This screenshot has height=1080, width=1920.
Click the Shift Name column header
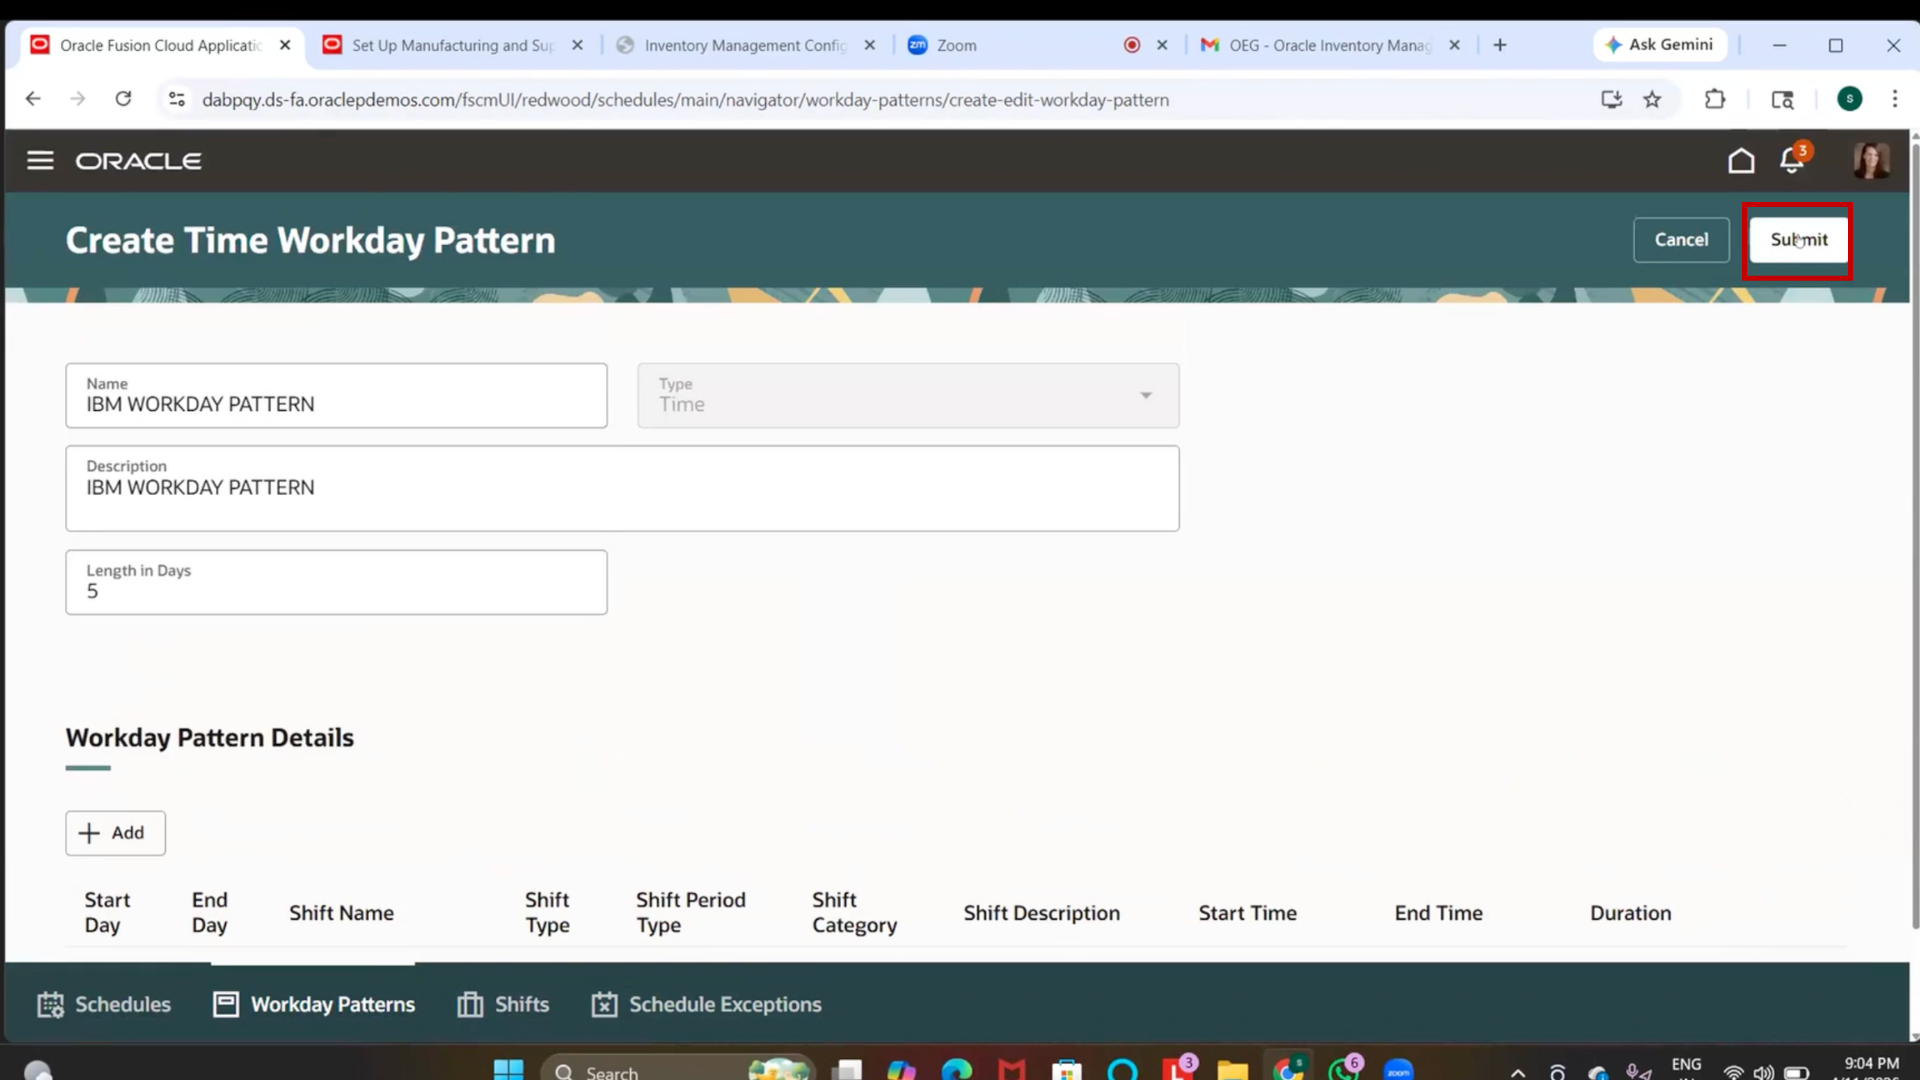(x=341, y=913)
